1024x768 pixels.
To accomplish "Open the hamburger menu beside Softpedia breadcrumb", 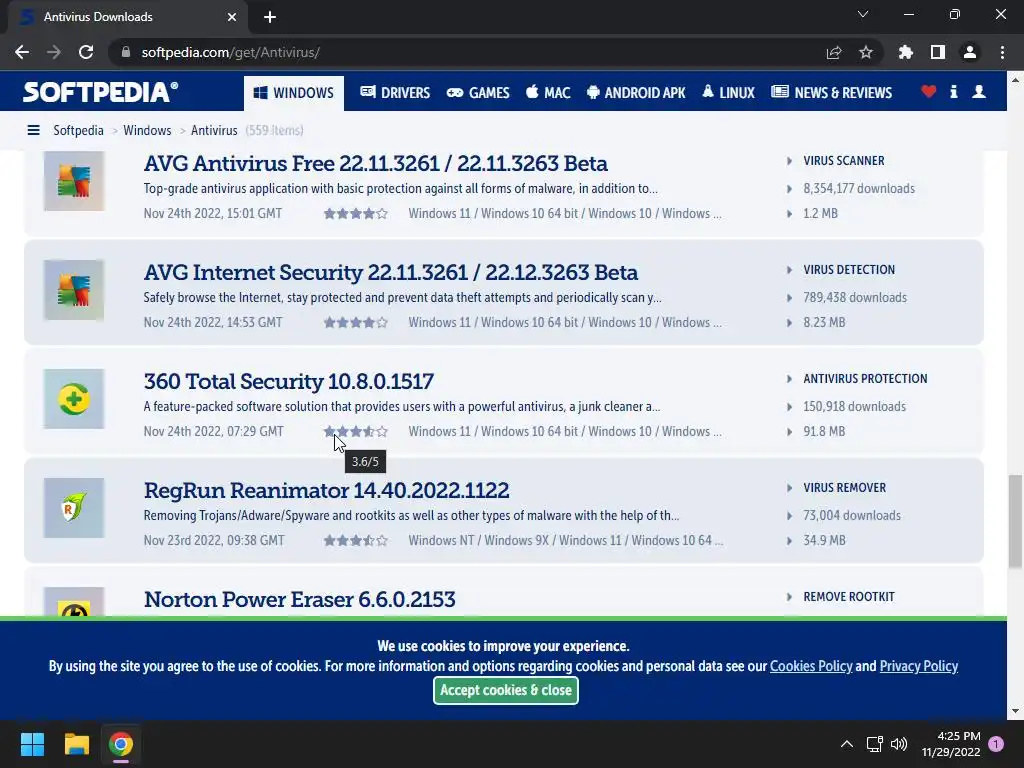I will coord(33,131).
